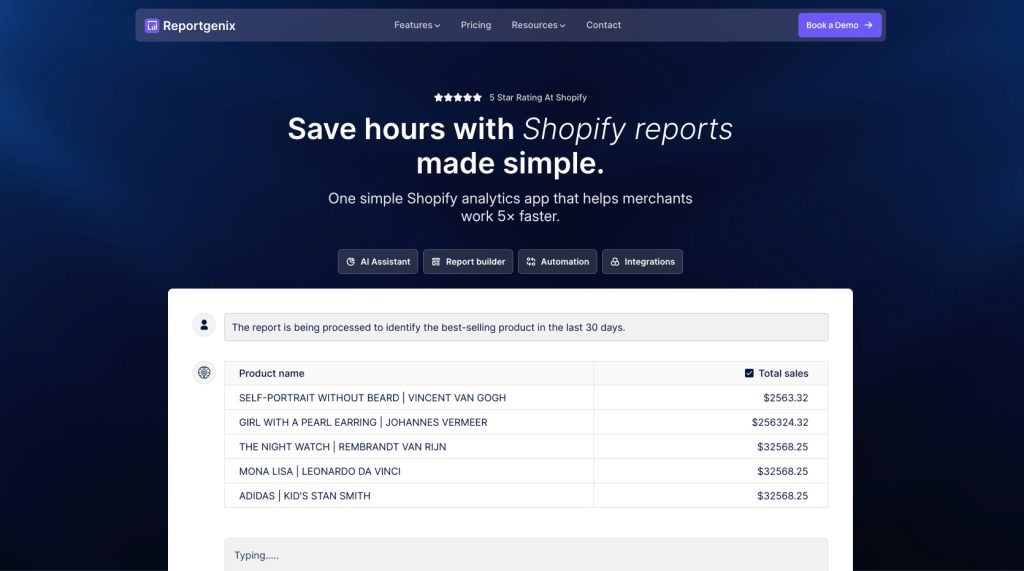Click the AI Assistant tab icon
This screenshot has height=571, width=1024.
tap(351, 261)
